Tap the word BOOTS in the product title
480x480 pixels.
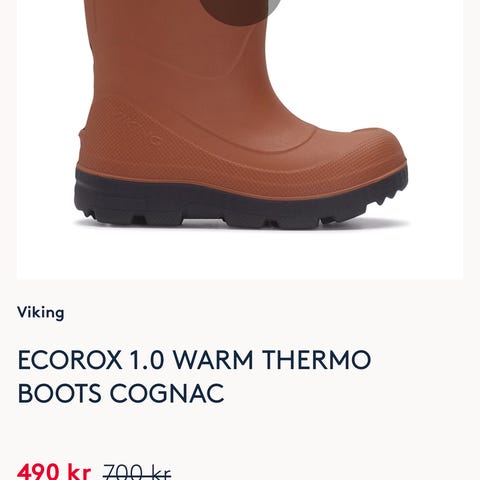[x=59, y=393]
